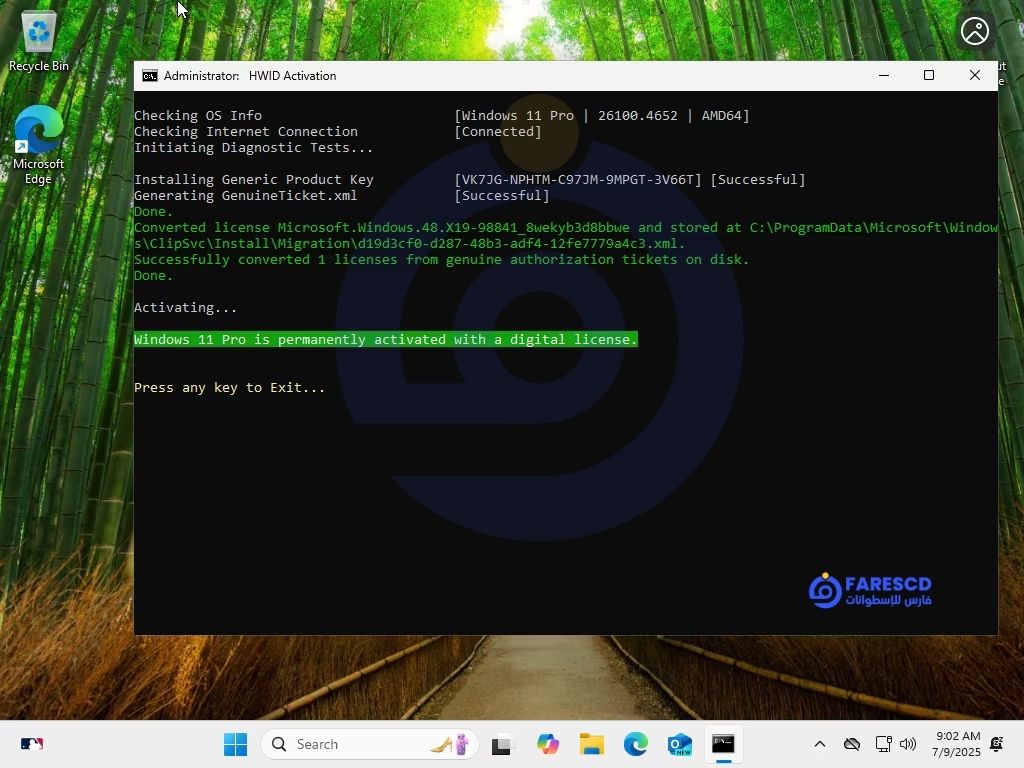
Task: Click the product key VK7JG-NPHTM text
Action: pyautogui.click(x=578, y=180)
